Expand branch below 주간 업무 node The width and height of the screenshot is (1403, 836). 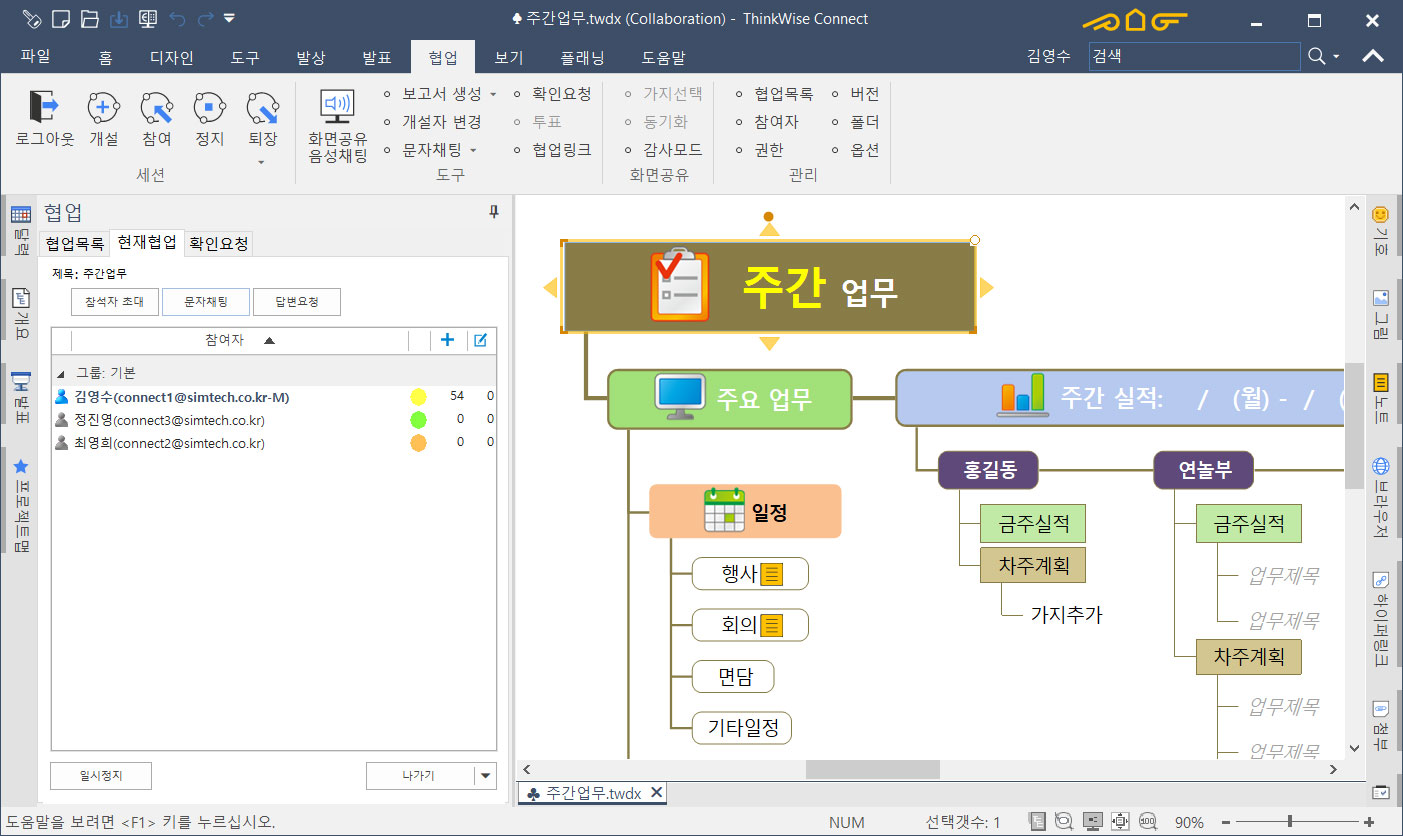769,344
